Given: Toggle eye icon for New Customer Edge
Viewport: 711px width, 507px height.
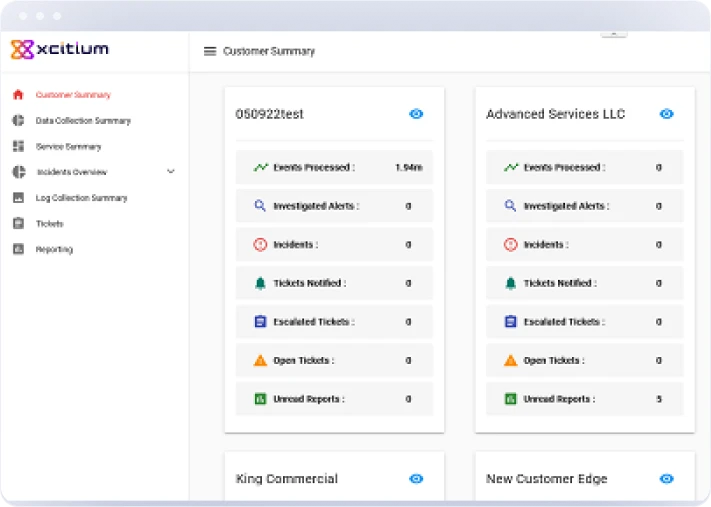Looking at the screenshot, I should point(666,479).
